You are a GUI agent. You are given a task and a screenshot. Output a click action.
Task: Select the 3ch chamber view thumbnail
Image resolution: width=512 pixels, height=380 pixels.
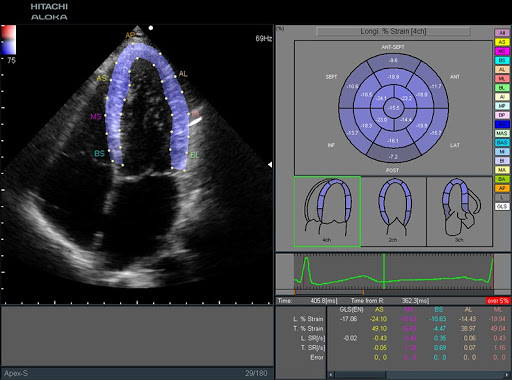(x=460, y=212)
